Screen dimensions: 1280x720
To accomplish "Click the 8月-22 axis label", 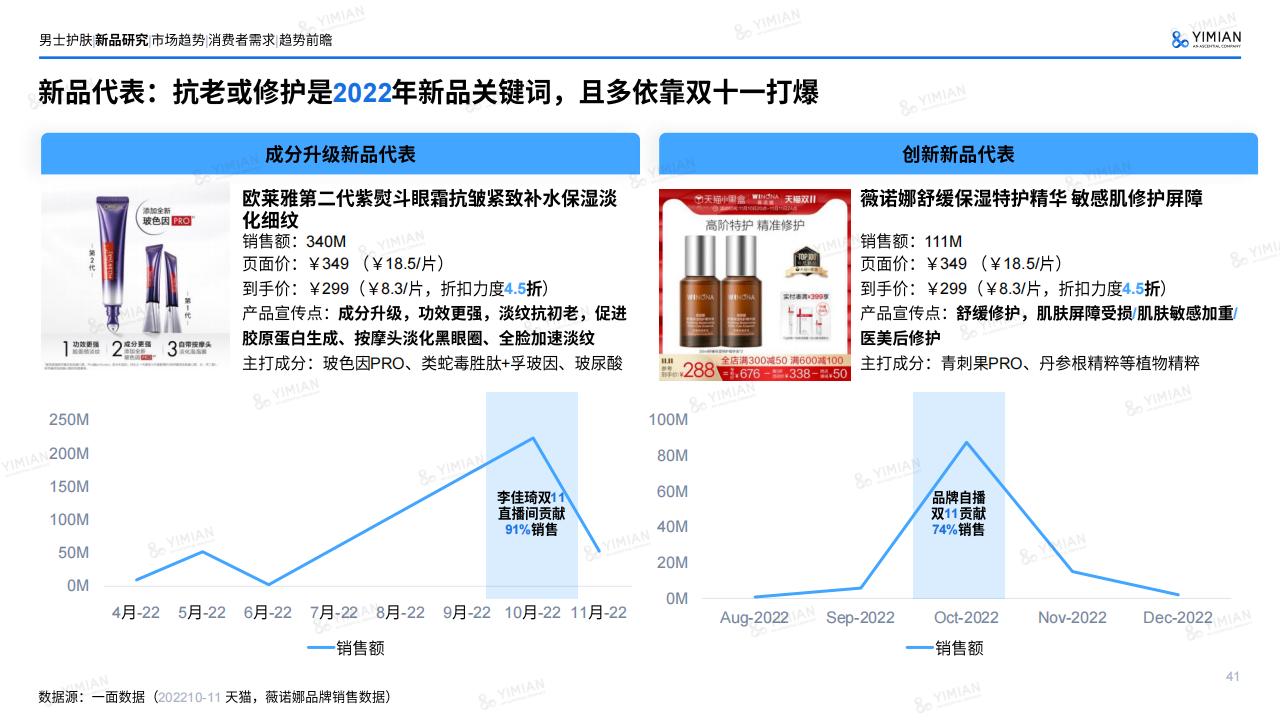I will click(x=399, y=612).
